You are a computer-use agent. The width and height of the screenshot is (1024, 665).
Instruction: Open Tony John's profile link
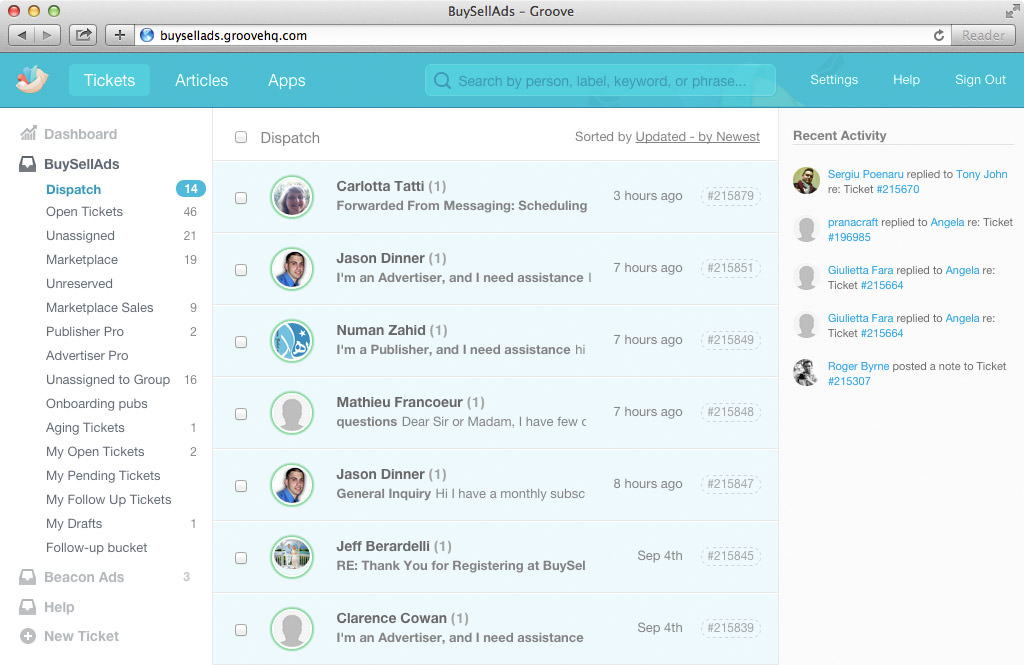[982, 174]
